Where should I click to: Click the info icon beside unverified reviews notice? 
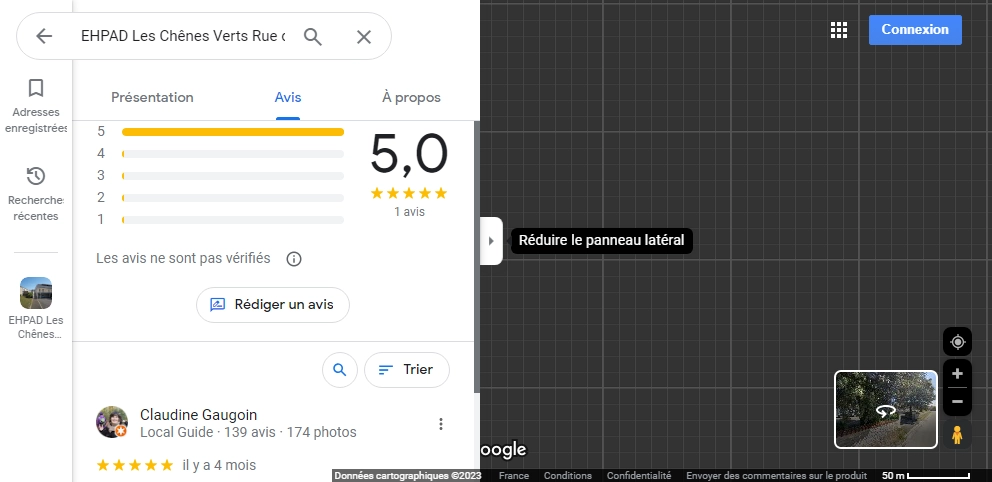(294, 259)
